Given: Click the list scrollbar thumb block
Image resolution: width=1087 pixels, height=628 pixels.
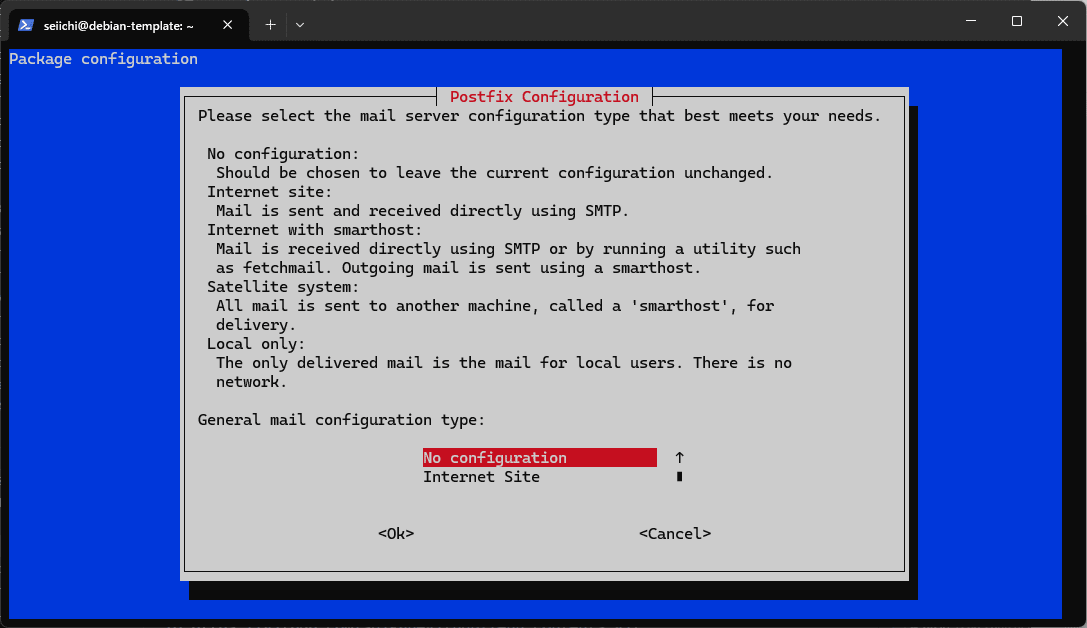Looking at the screenshot, I should pyautogui.click(x=679, y=476).
